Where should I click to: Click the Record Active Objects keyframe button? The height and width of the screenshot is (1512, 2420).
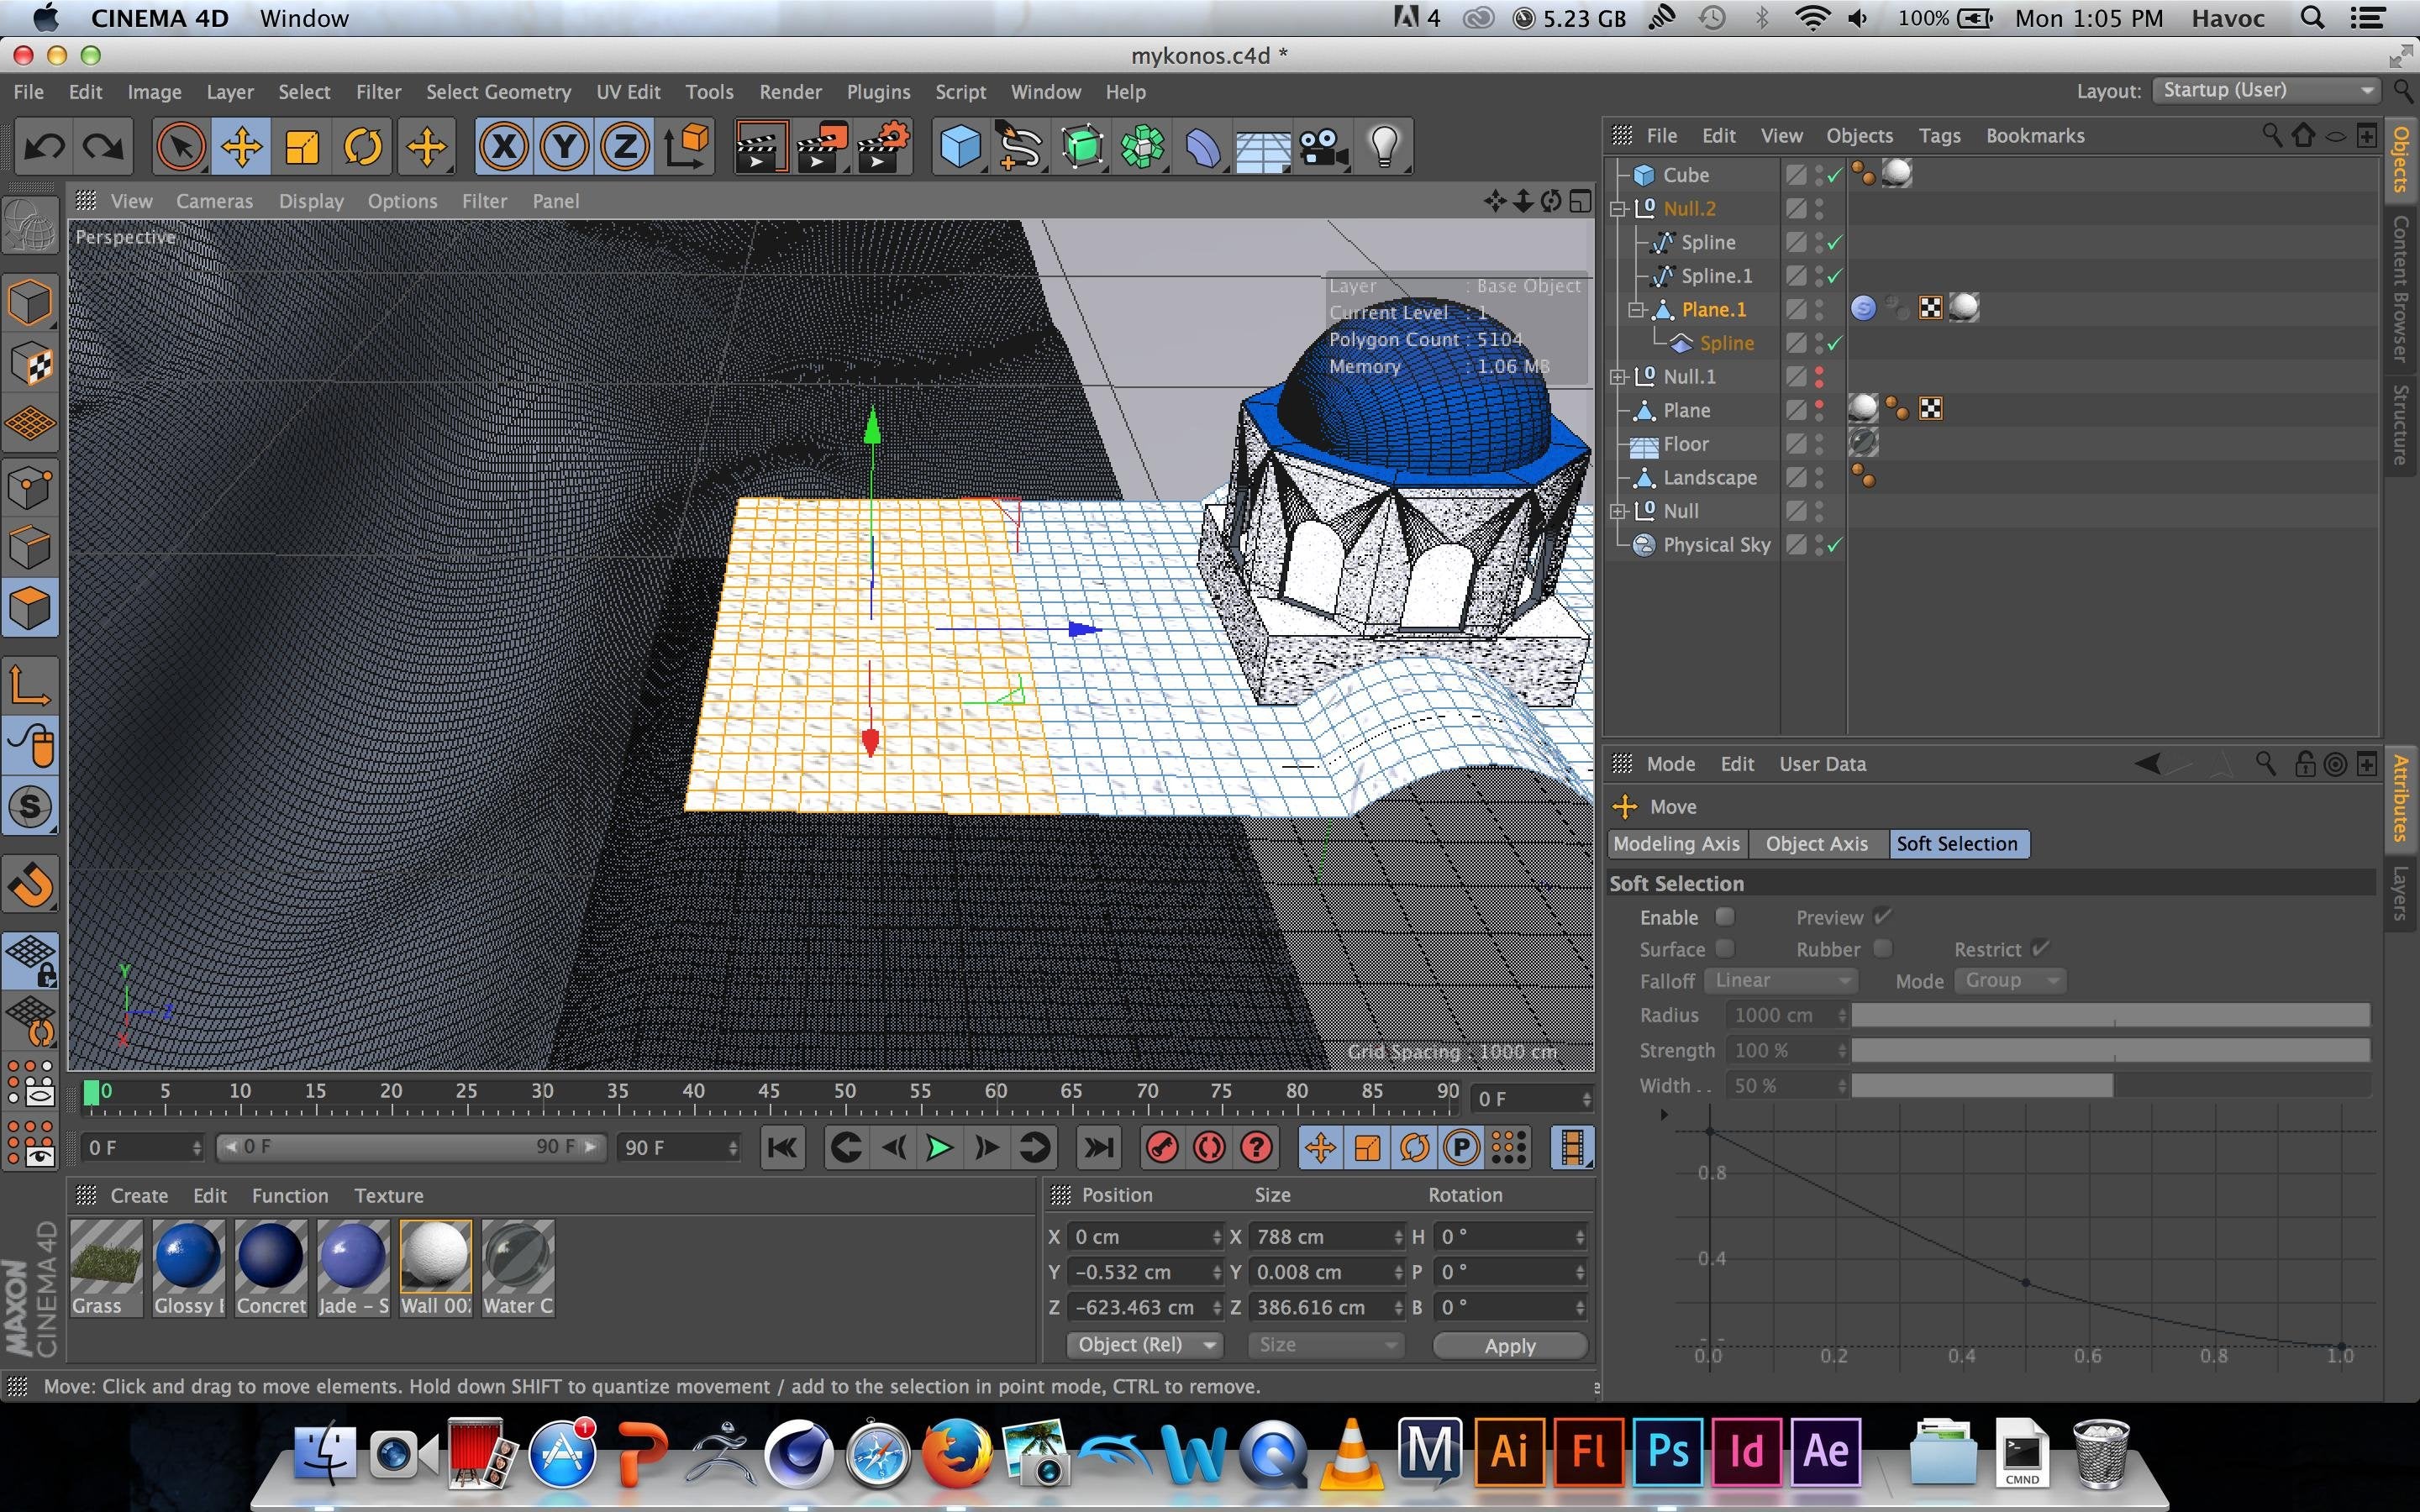coord(1161,1147)
